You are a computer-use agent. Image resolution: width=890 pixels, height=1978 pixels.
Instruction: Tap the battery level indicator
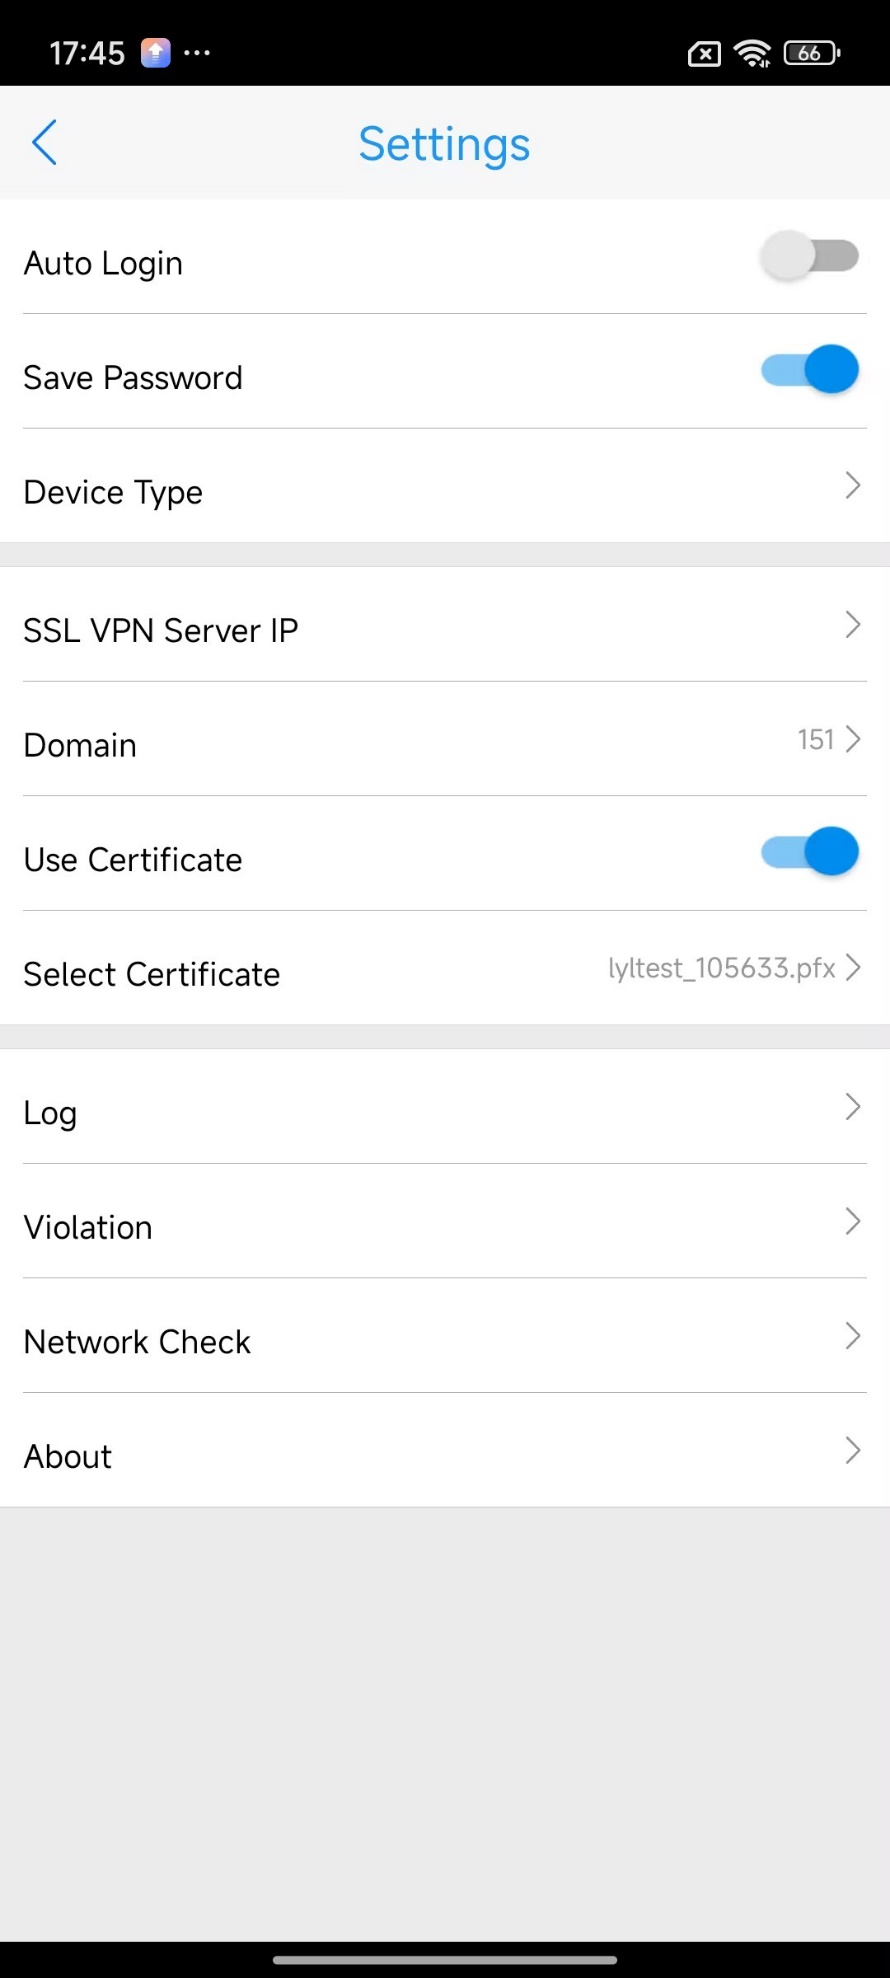[811, 53]
